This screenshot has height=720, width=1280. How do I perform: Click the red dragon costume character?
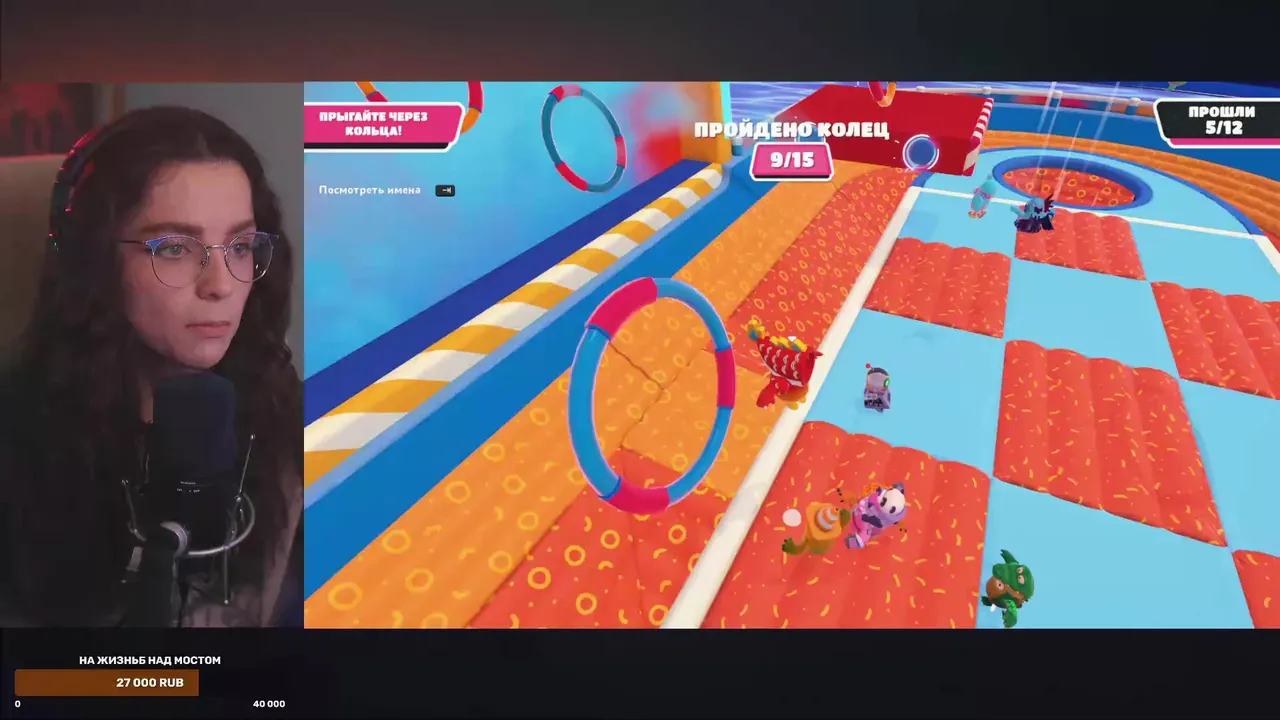[x=783, y=365]
